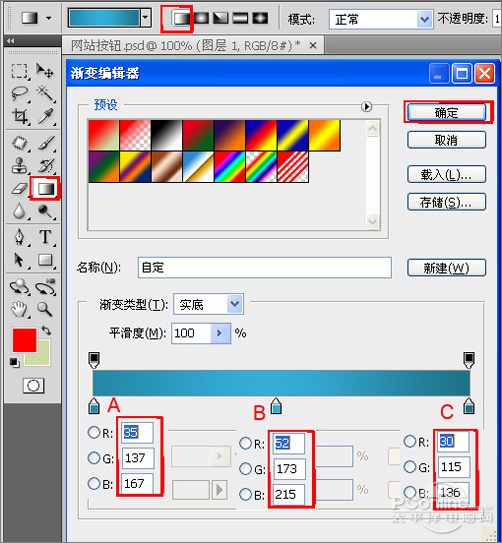Choose Radial Gradient in options bar

(201, 18)
